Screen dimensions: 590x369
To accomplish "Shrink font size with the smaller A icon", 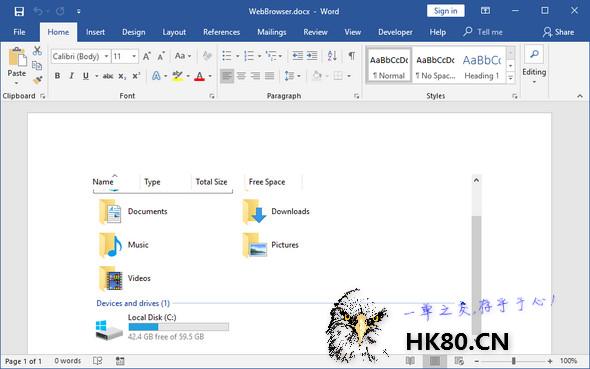I will coord(161,56).
